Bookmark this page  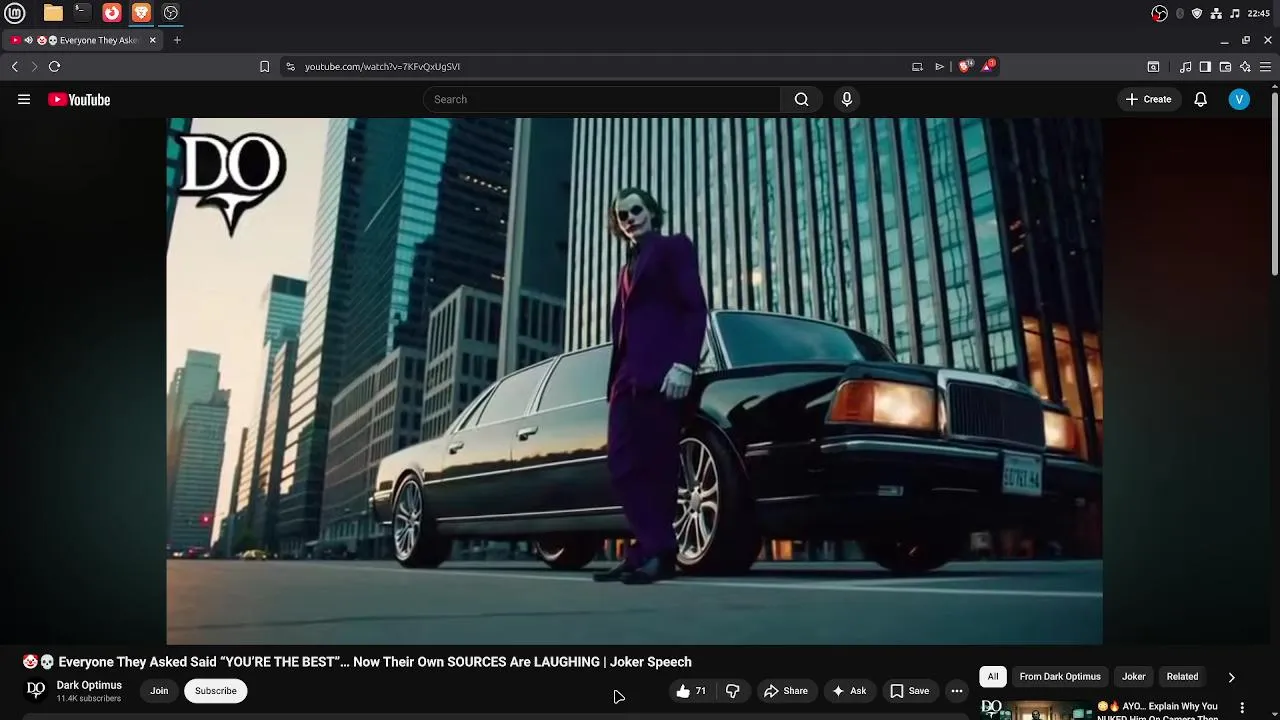point(264,66)
